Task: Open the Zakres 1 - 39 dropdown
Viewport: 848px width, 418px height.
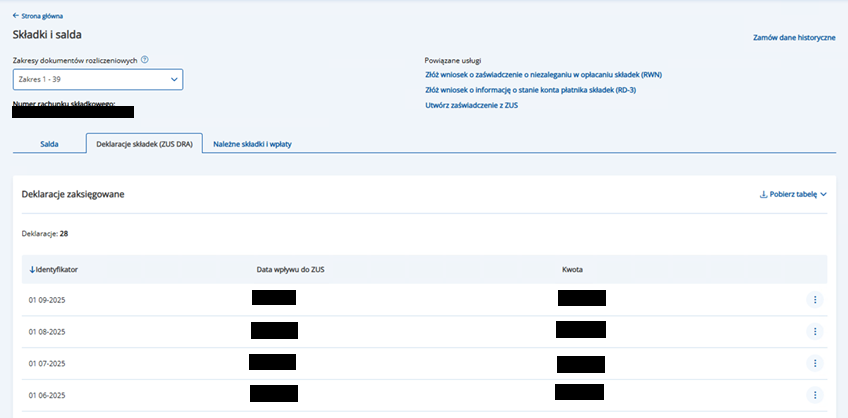Action: tap(97, 79)
